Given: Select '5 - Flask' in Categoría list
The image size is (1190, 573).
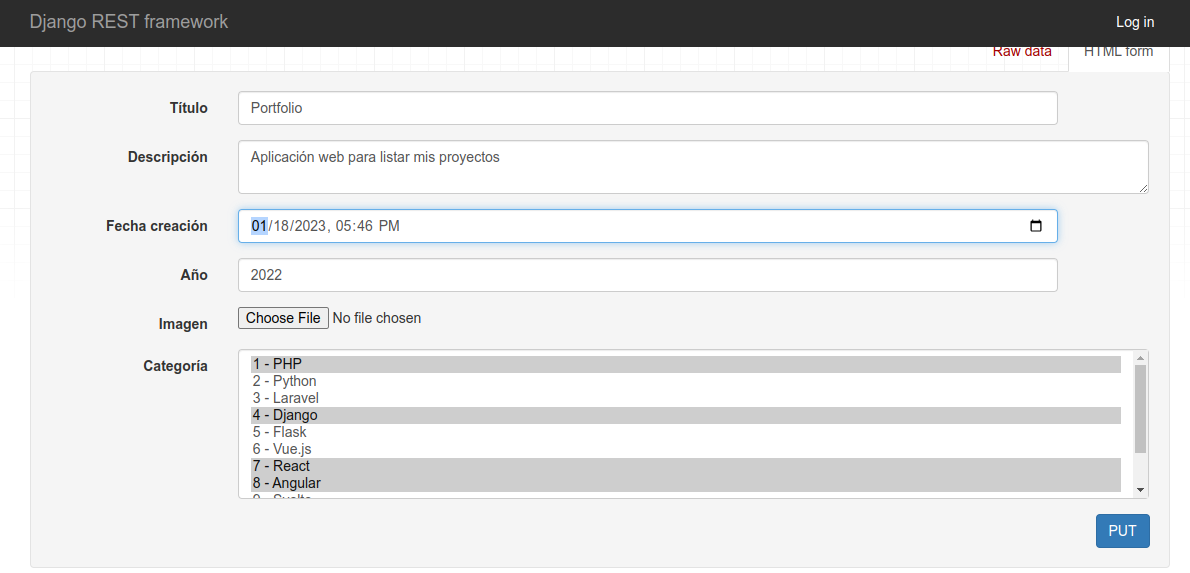Looking at the screenshot, I should (x=685, y=432).
